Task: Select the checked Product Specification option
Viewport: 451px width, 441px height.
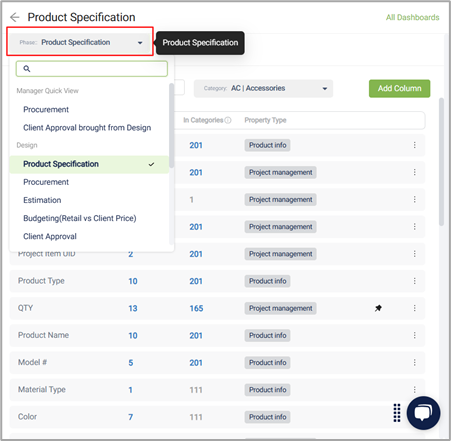Action: pyautogui.click(x=89, y=164)
